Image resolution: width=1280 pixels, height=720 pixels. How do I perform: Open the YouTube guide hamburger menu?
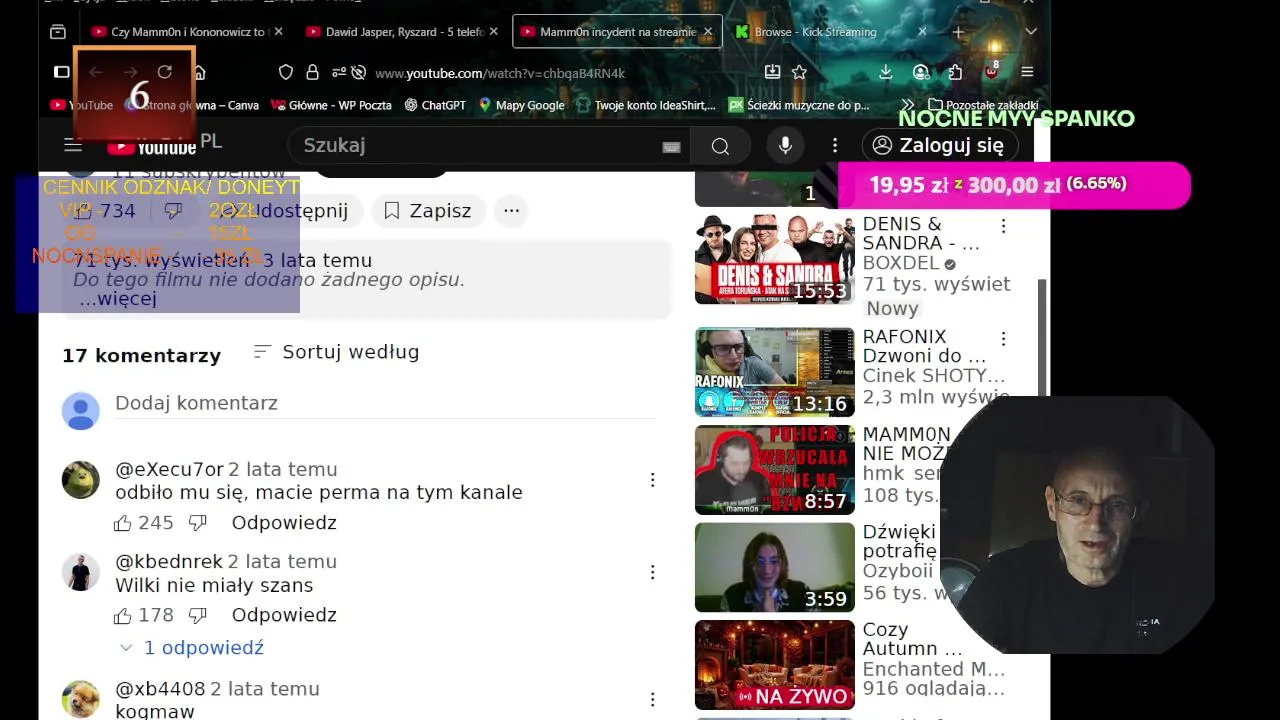tap(73, 145)
